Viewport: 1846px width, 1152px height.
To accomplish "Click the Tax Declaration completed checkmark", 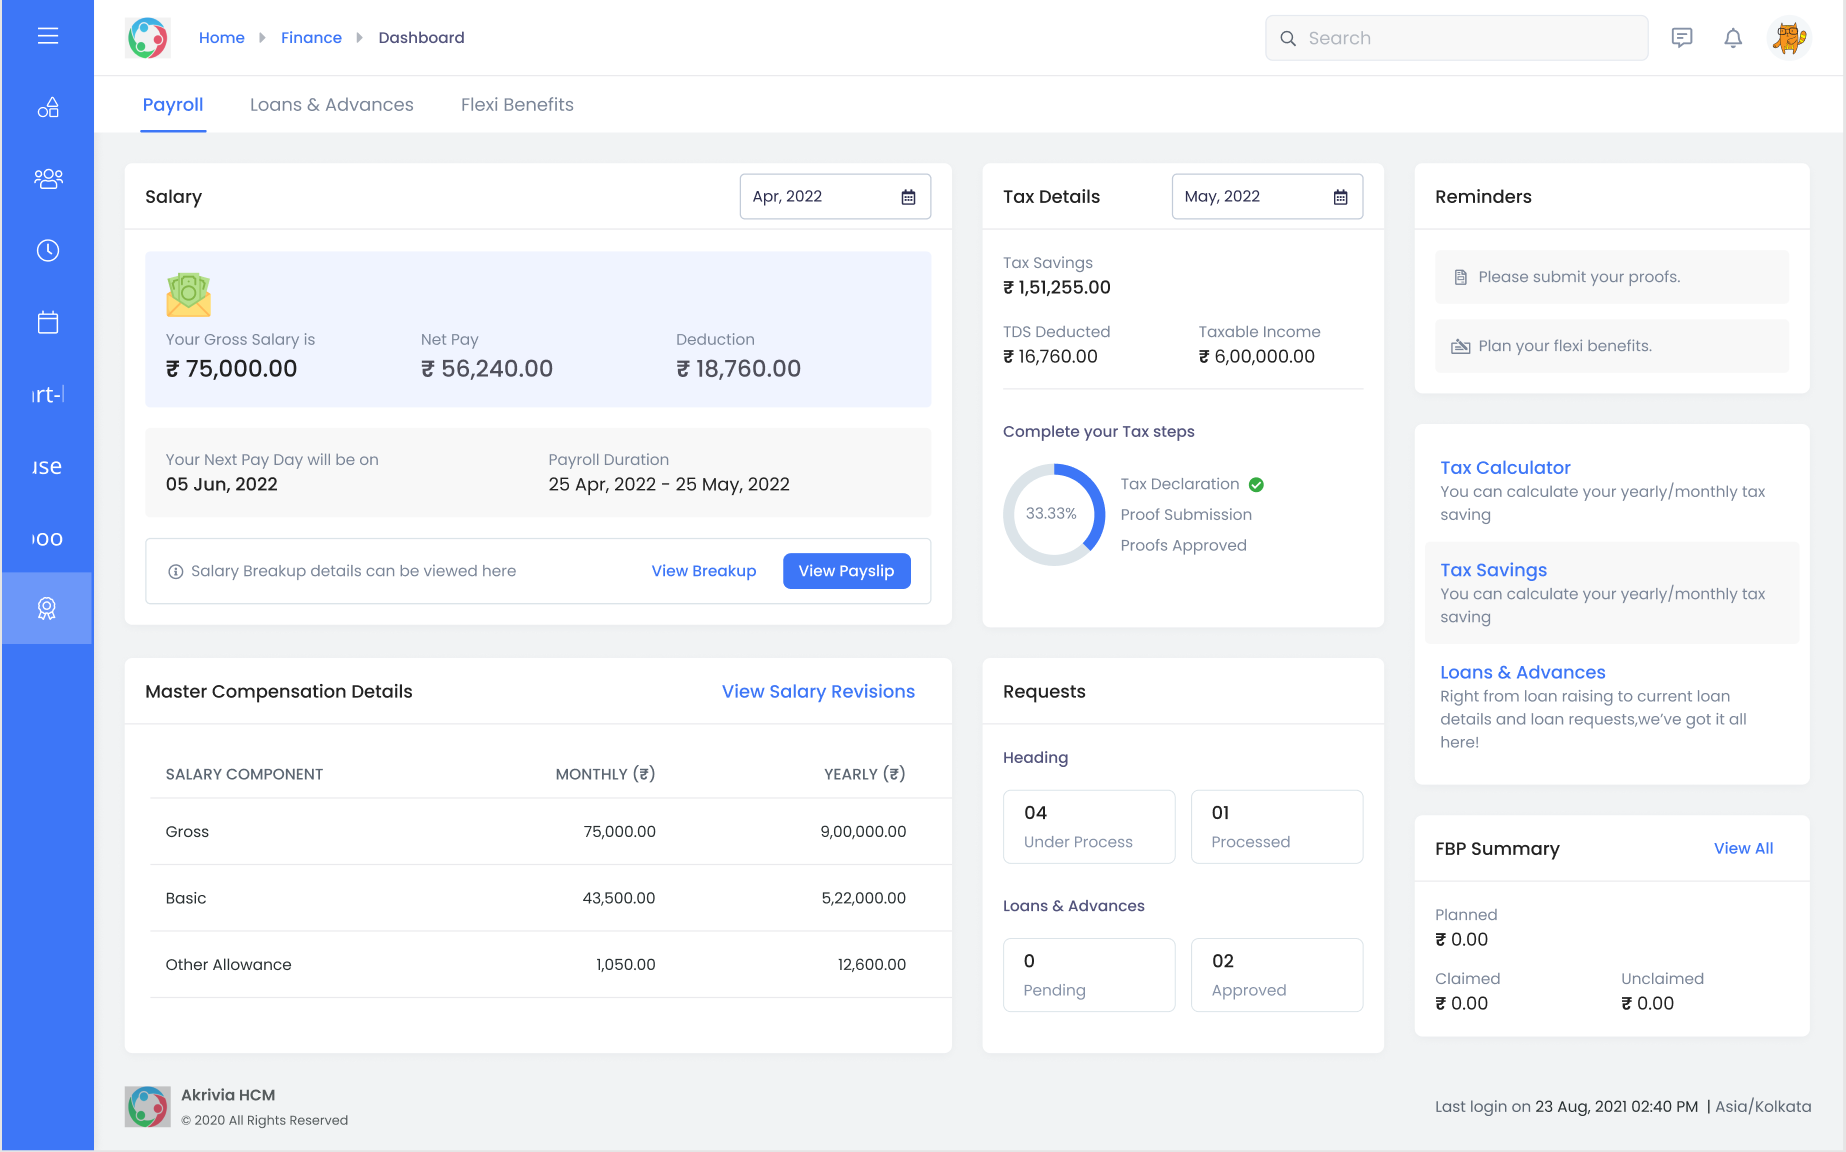I will click(x=1256, y=484).
